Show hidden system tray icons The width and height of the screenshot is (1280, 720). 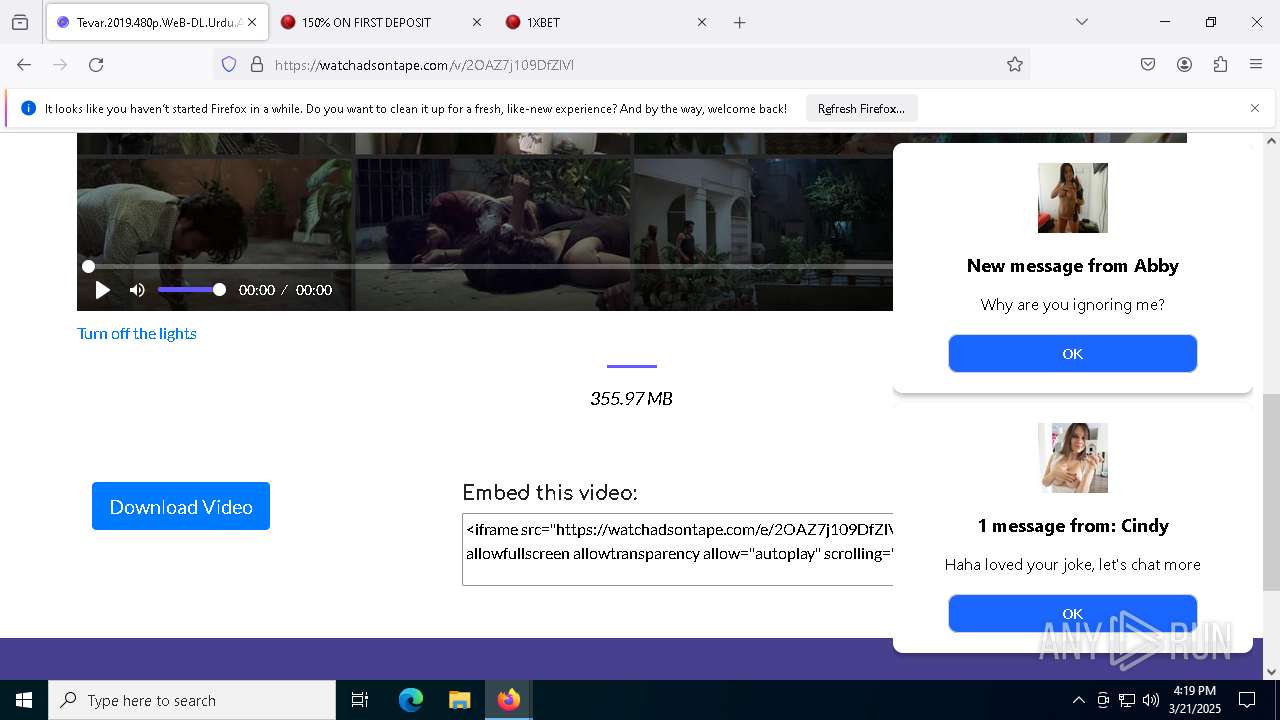(1078, 700)
